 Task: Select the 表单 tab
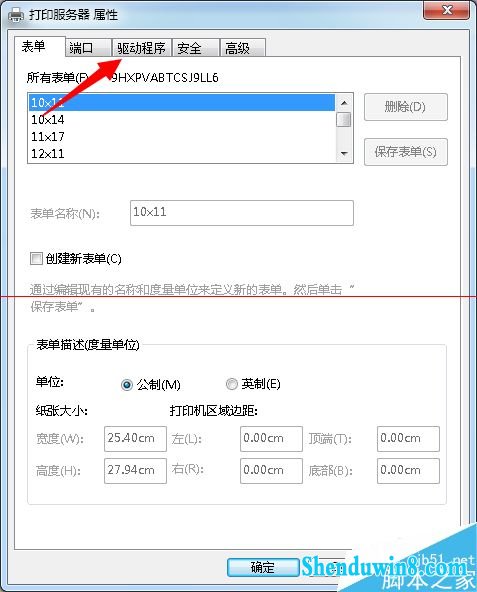tap(40, 47)
